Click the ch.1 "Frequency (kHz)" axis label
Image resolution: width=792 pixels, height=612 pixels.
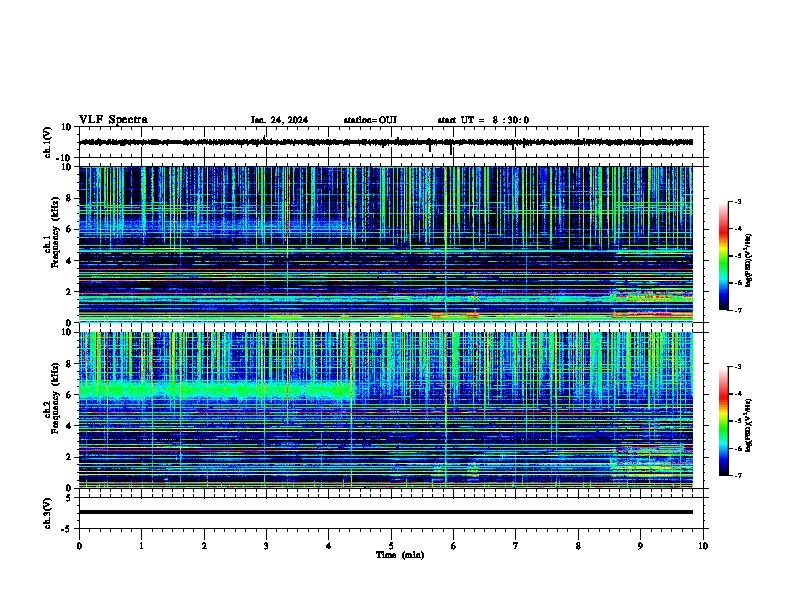pyautogui.click(x=55, y=232)
